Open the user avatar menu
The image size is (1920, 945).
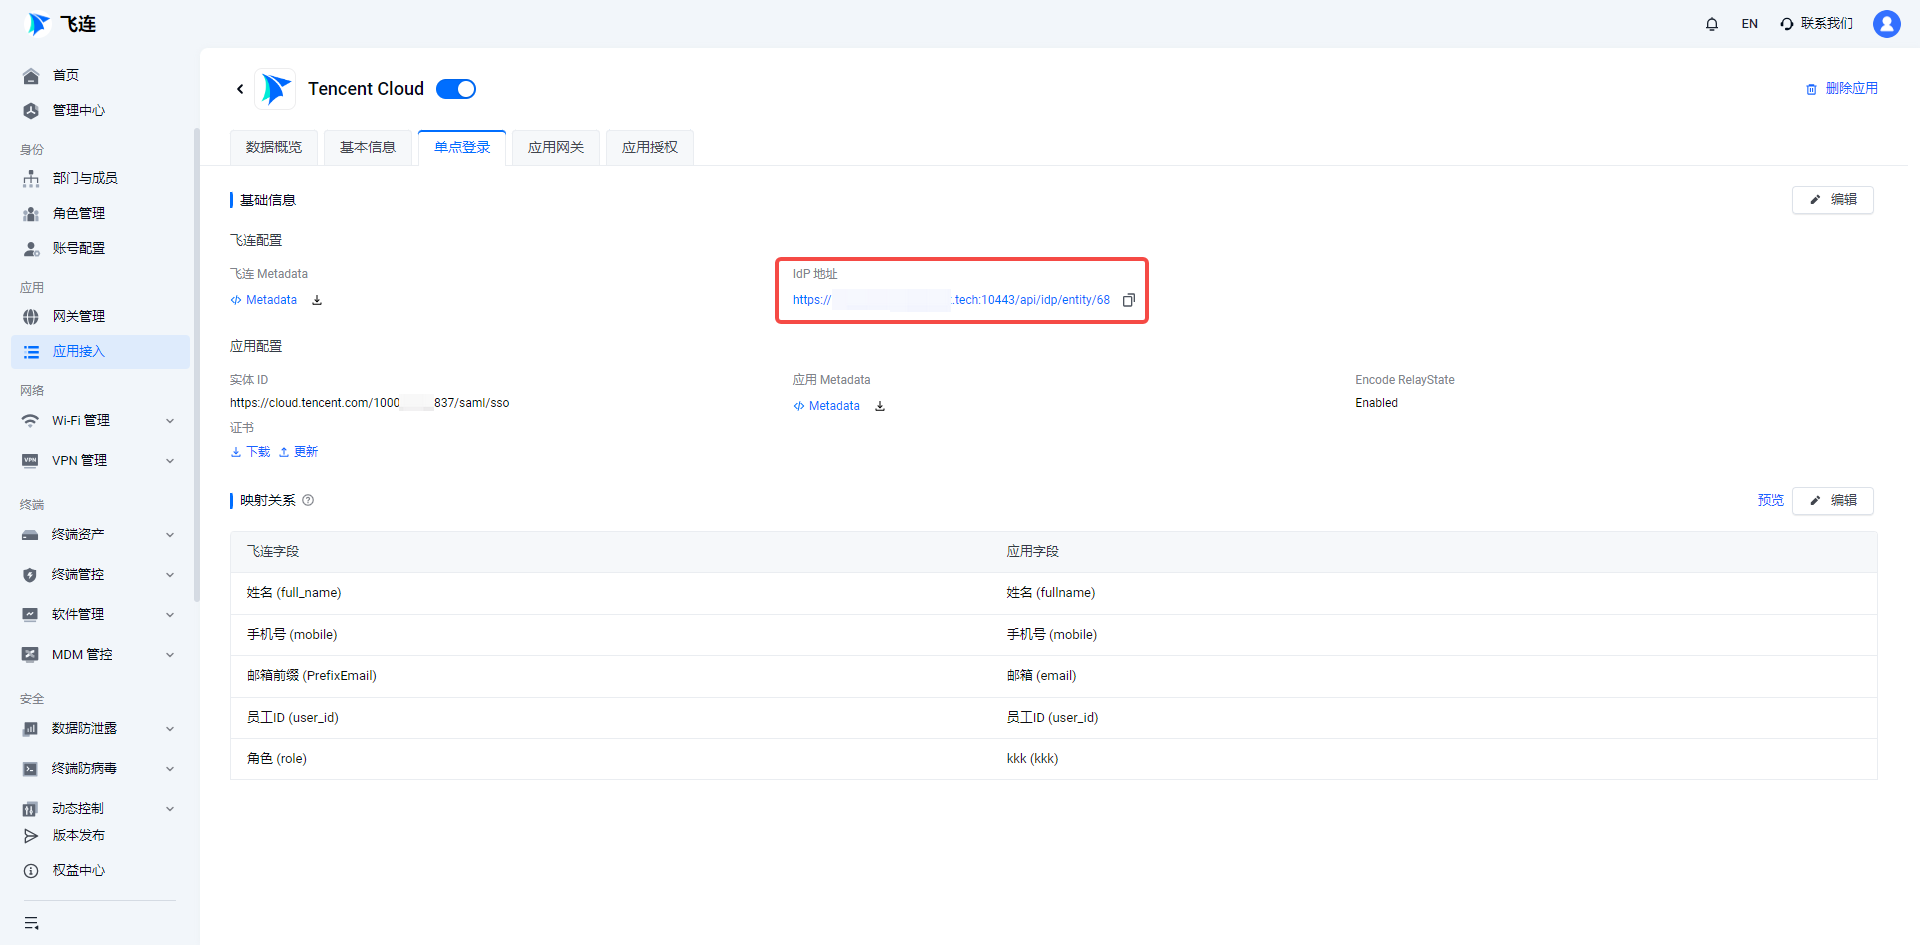[x=1886, y=24]
